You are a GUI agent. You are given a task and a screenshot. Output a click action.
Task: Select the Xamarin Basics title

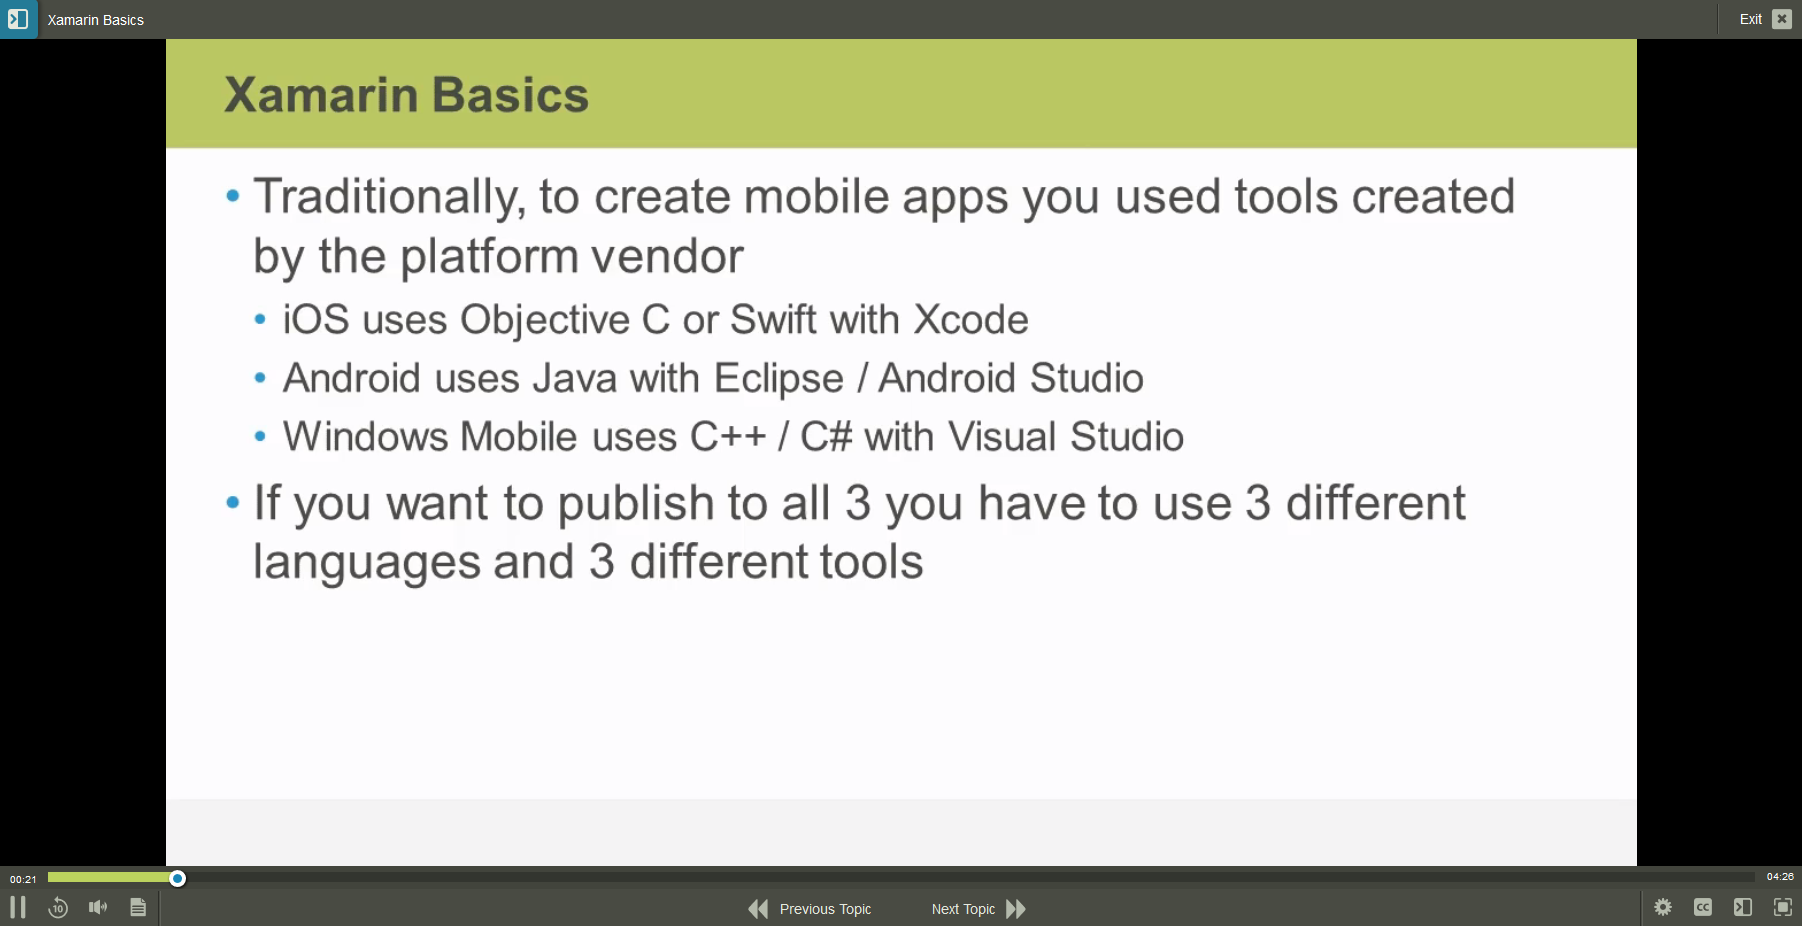[95, 19]
